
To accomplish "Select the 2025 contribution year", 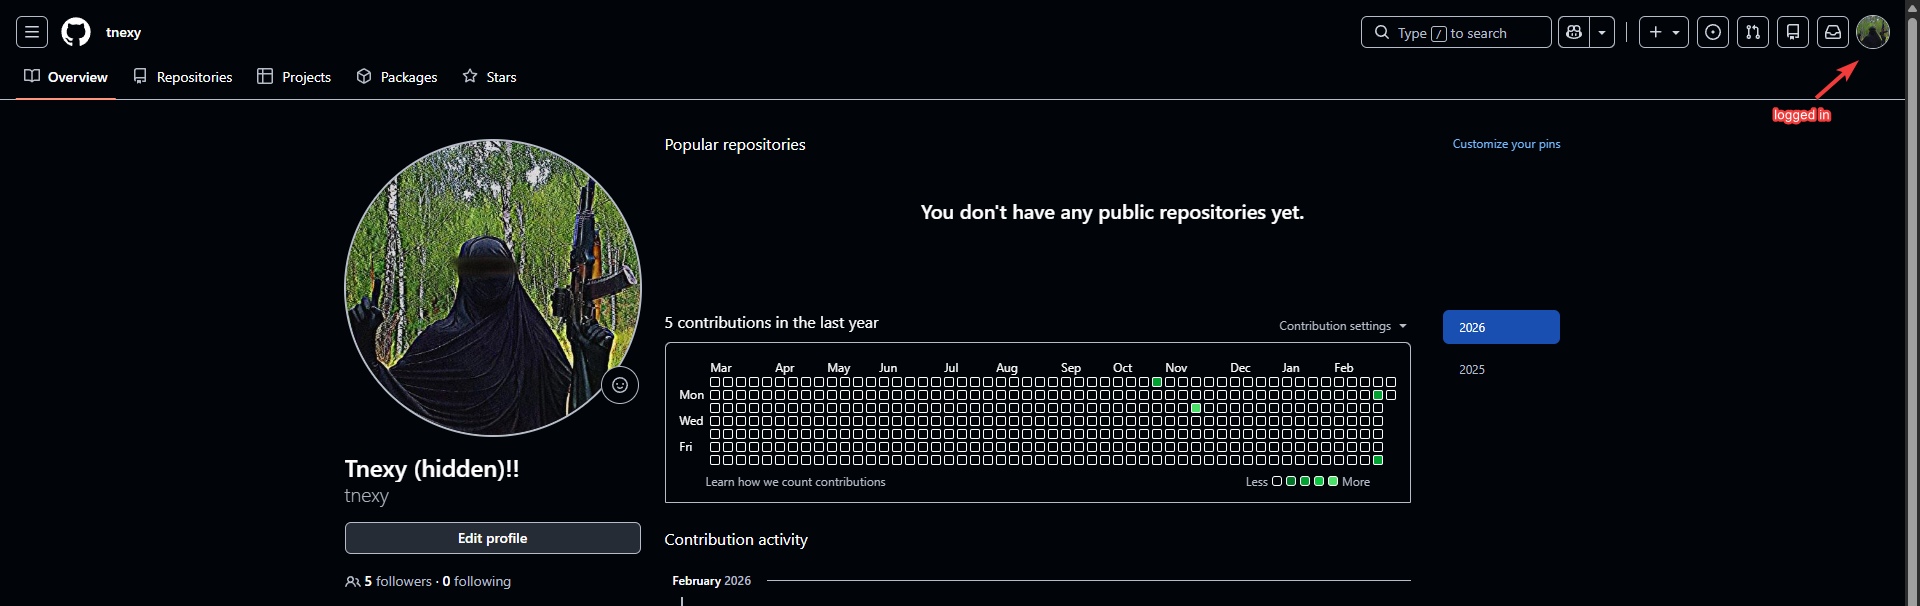I will tap(1472, 369).
